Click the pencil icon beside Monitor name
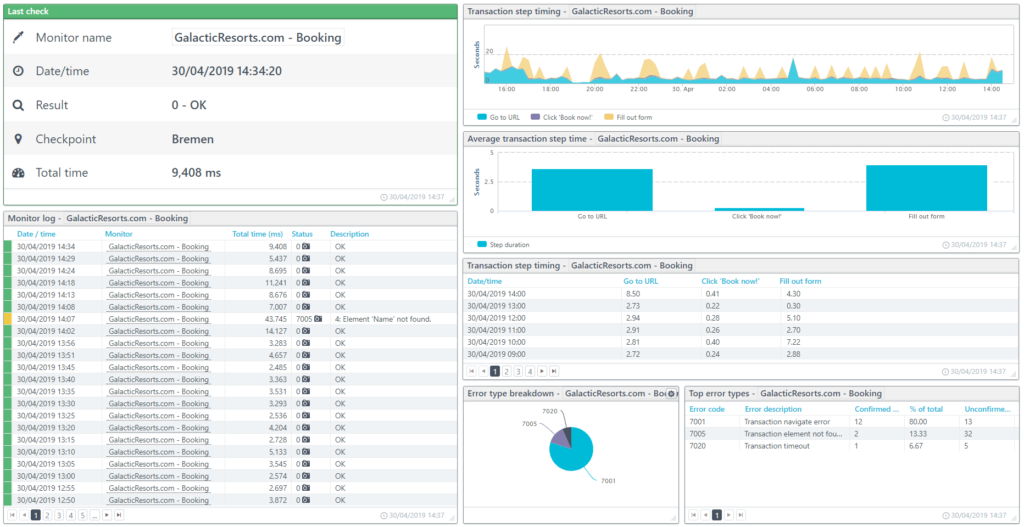This screenshot has width=1024, height=527. (18, 38)
